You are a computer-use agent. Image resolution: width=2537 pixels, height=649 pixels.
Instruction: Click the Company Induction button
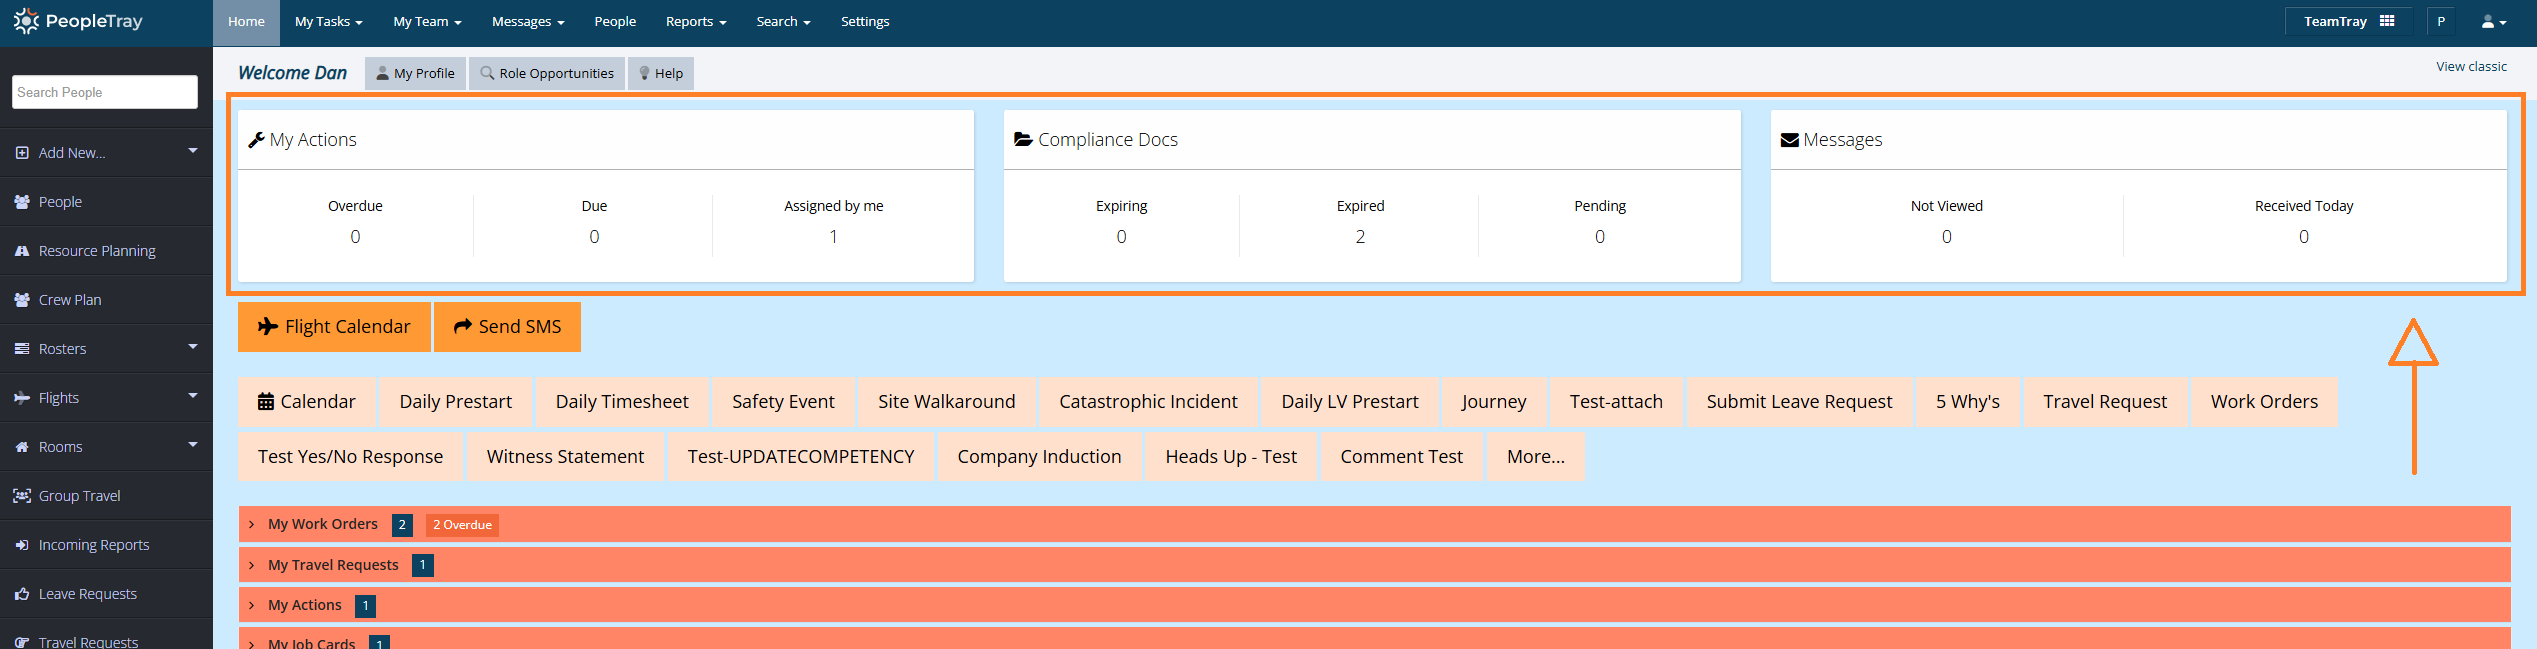click(x=1039, y=457)
